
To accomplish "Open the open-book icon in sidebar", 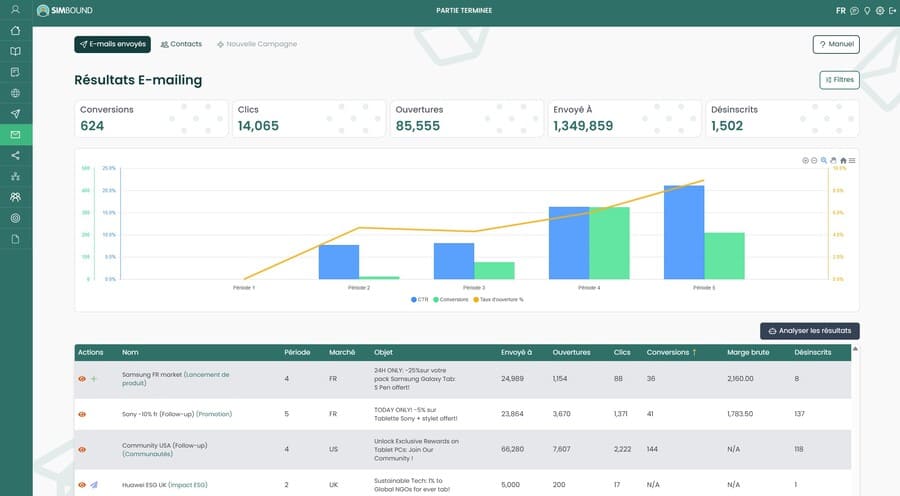I will pos(15,51).
